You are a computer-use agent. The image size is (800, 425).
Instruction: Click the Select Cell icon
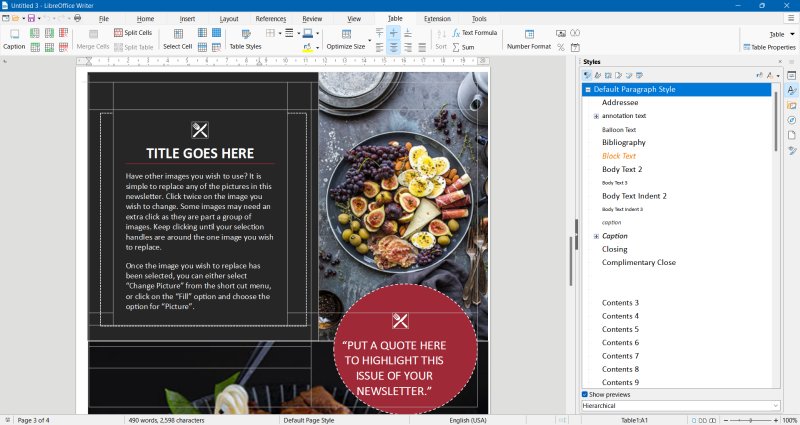click(x=177, y=34)
